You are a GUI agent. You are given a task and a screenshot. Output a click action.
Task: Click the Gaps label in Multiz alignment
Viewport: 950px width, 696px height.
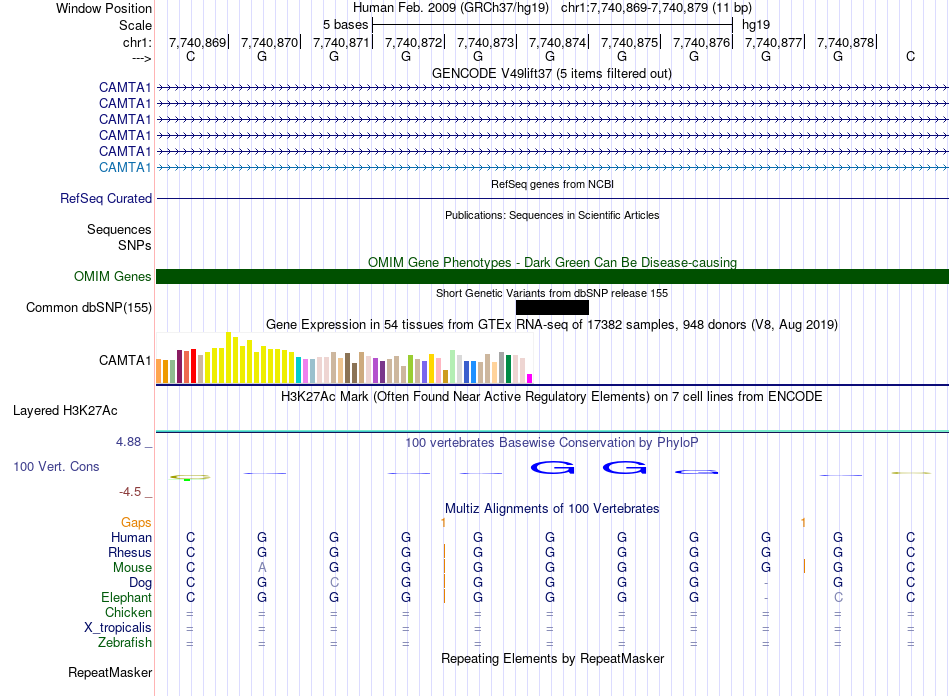(136, 522)
